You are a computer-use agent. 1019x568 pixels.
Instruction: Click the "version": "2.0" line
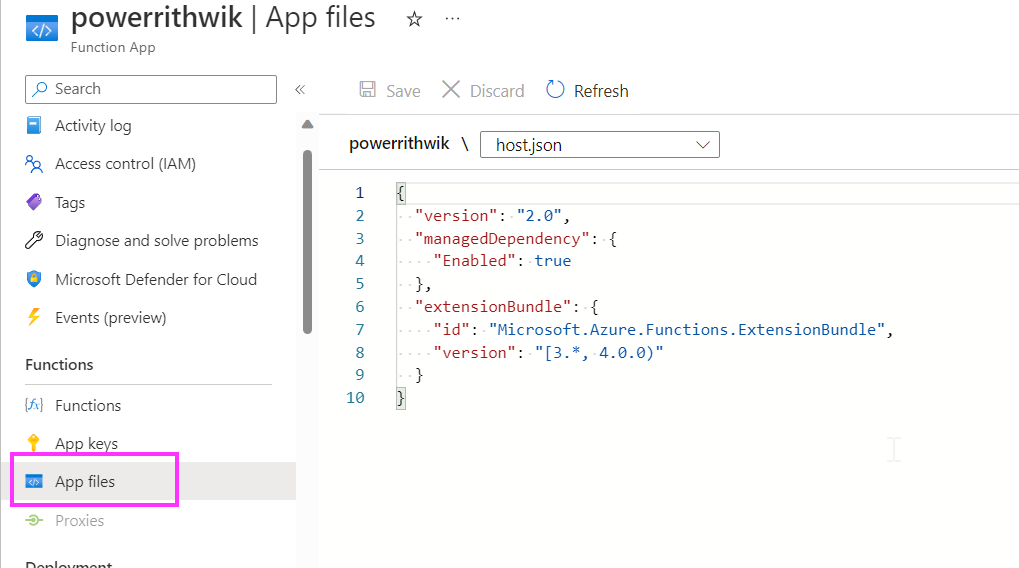point(493,216)
